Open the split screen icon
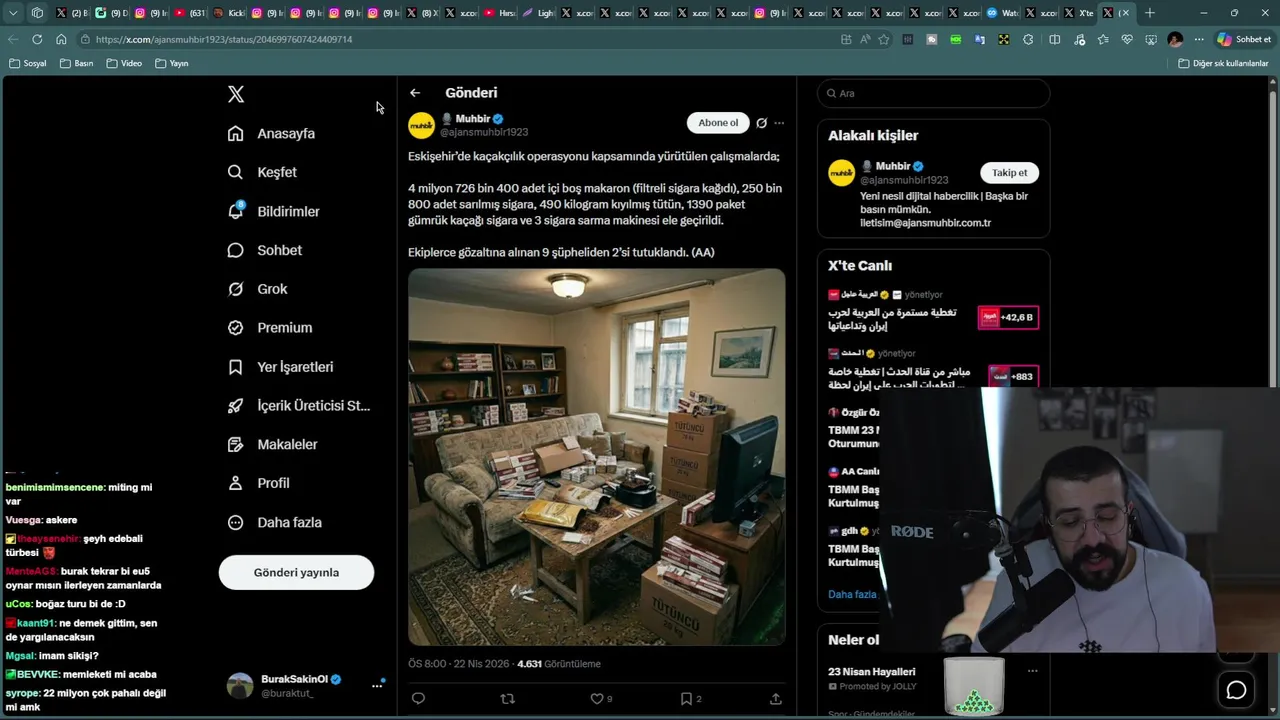The image size is (1280, 720). point(1054,39)
